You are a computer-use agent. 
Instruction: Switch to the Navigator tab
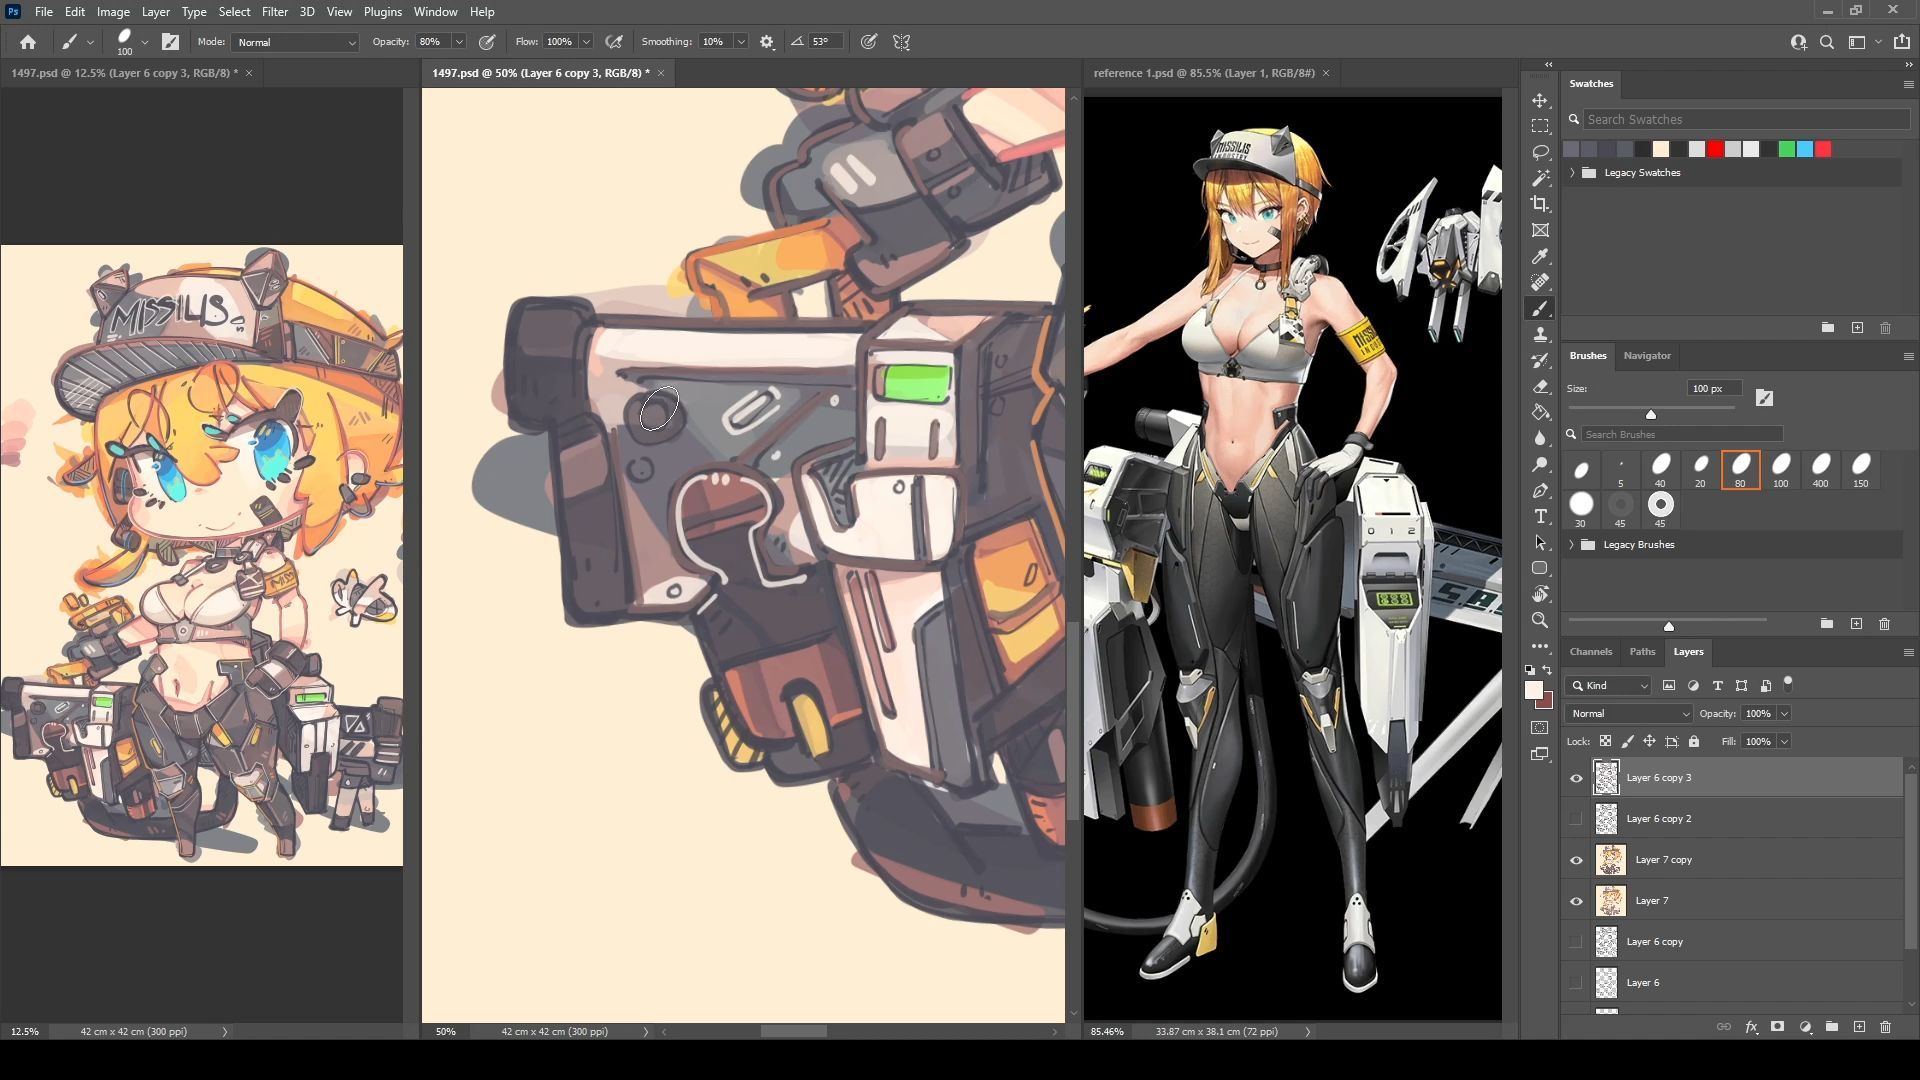pos(1646,356)
